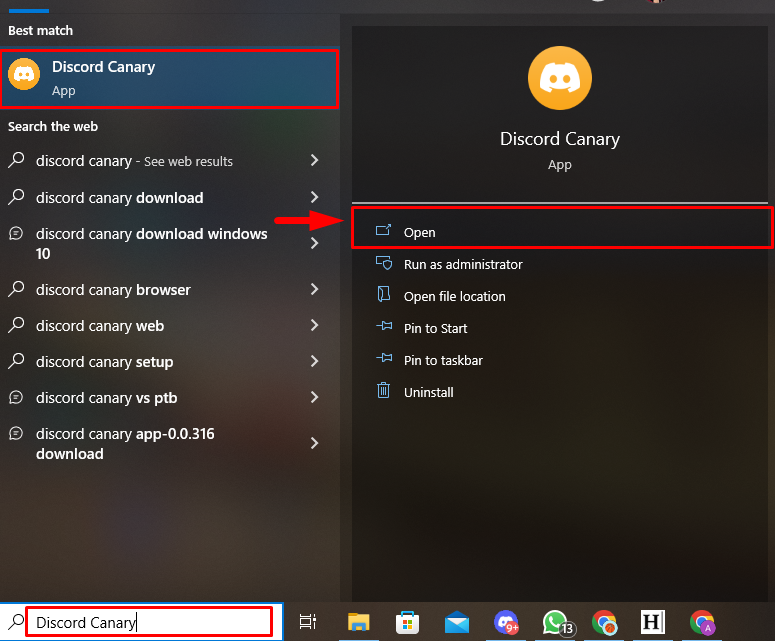The image size is (775, 641).
Task: Open Chrome with the 'A' profile badge
Action: coord(703,622)
